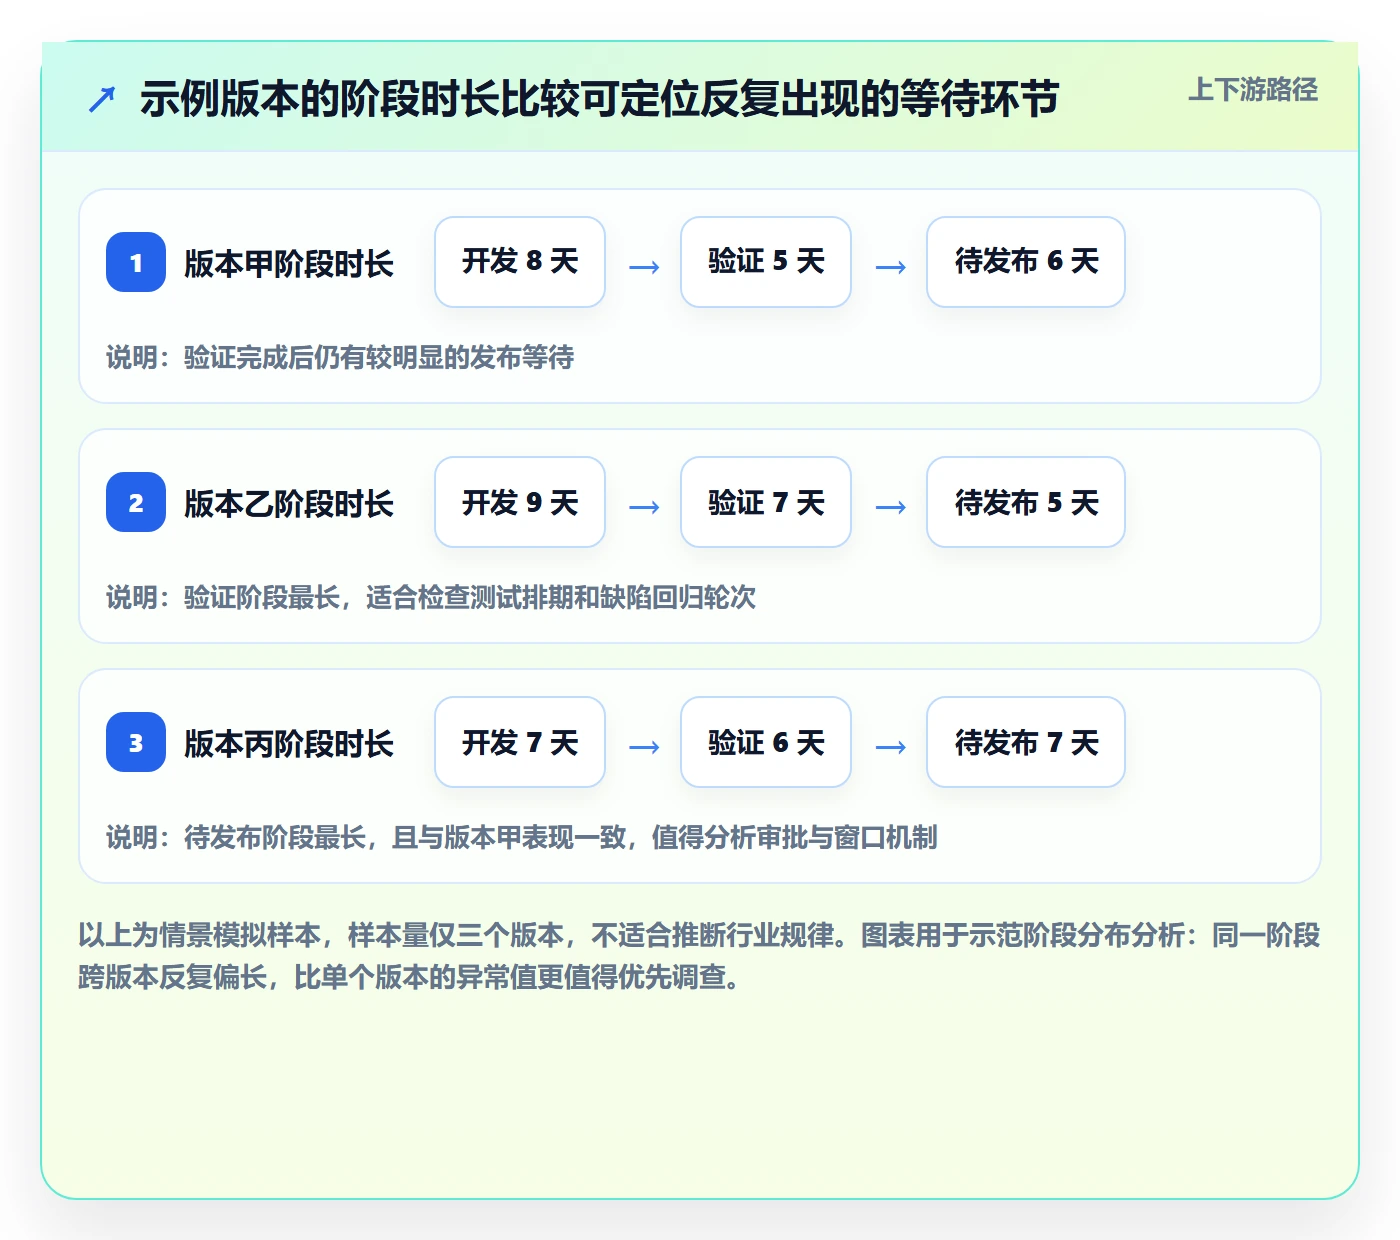Click arrow between 开发 9 天 and 验证 7 天

pyautogui.click(x=644, y=506)
